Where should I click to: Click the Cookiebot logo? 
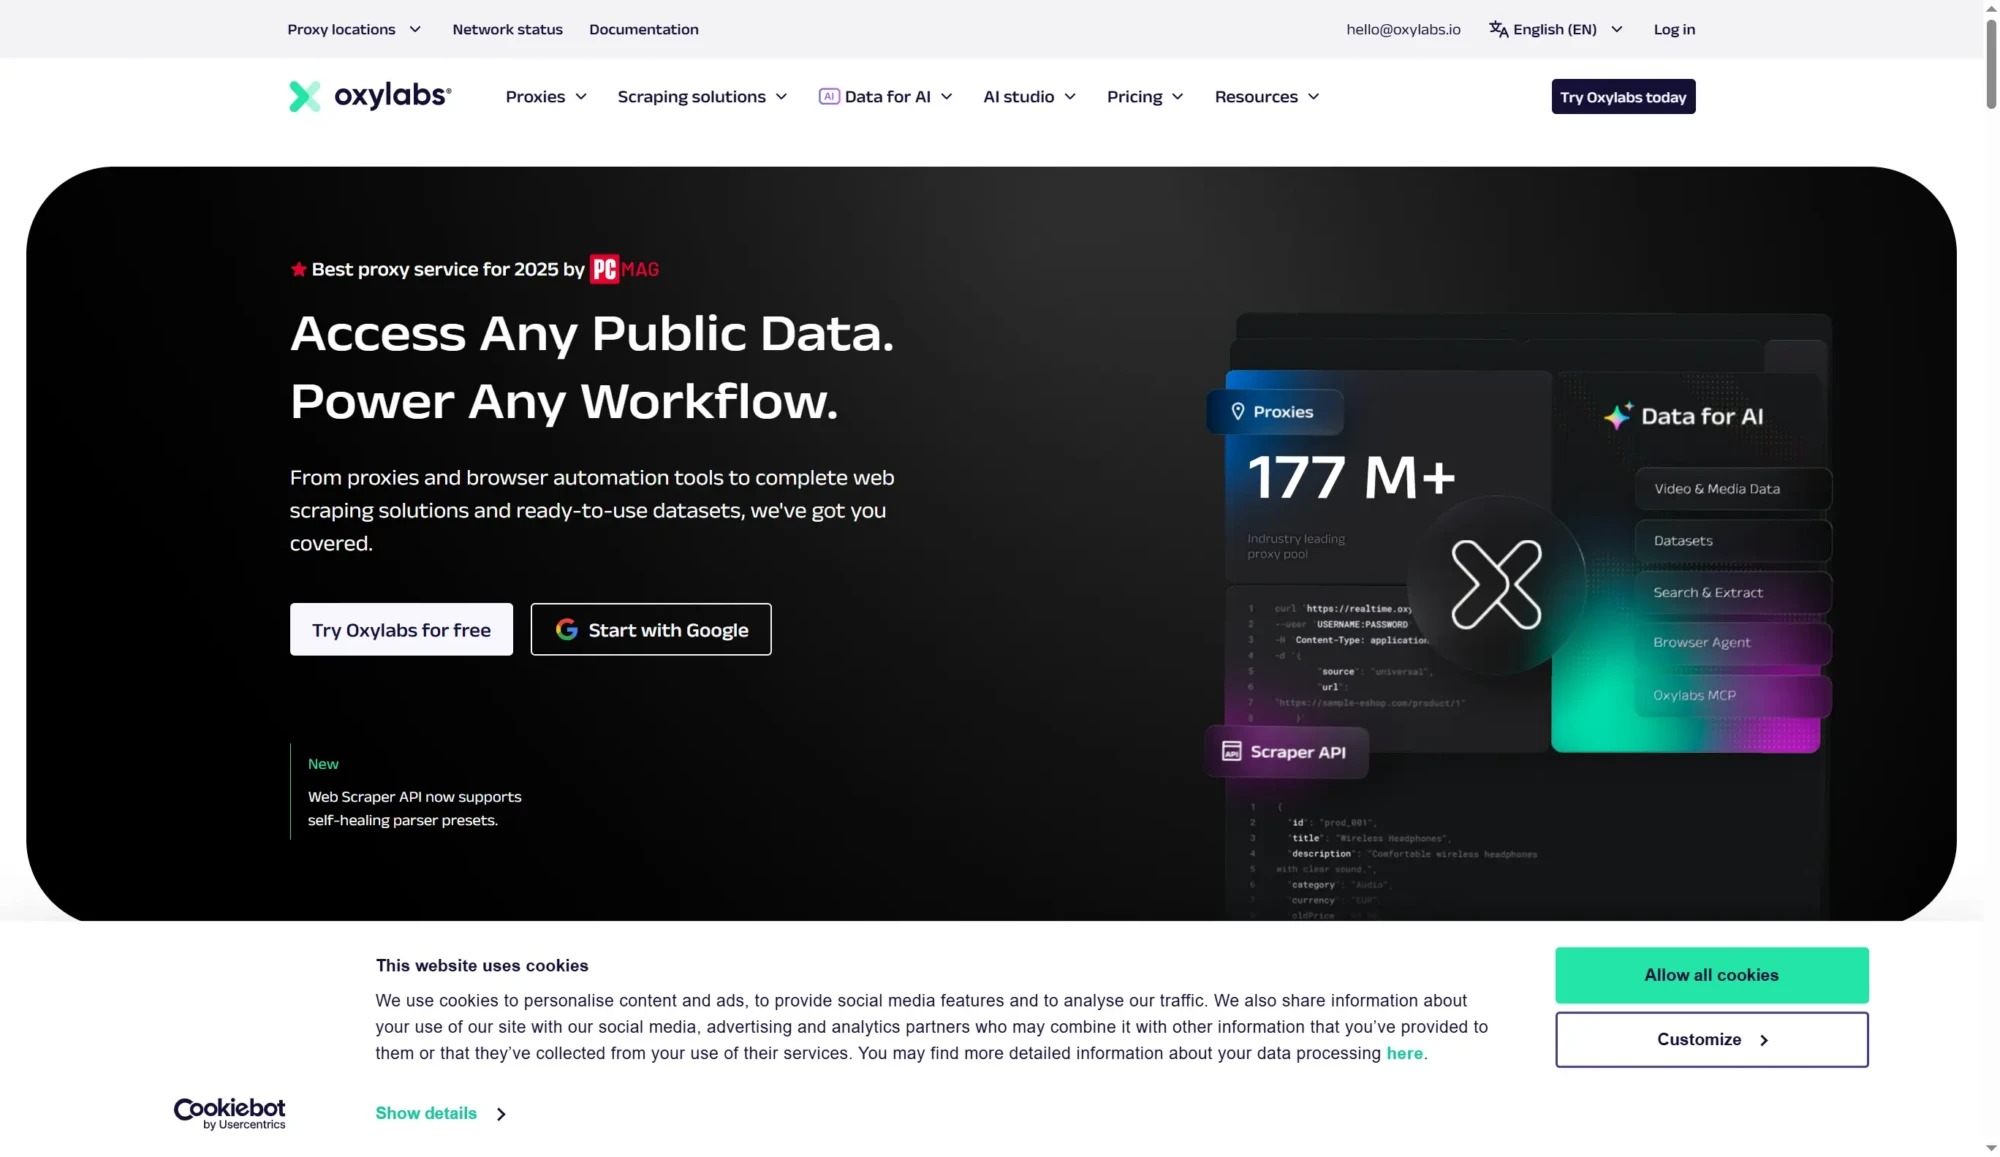click(230, 1113)
